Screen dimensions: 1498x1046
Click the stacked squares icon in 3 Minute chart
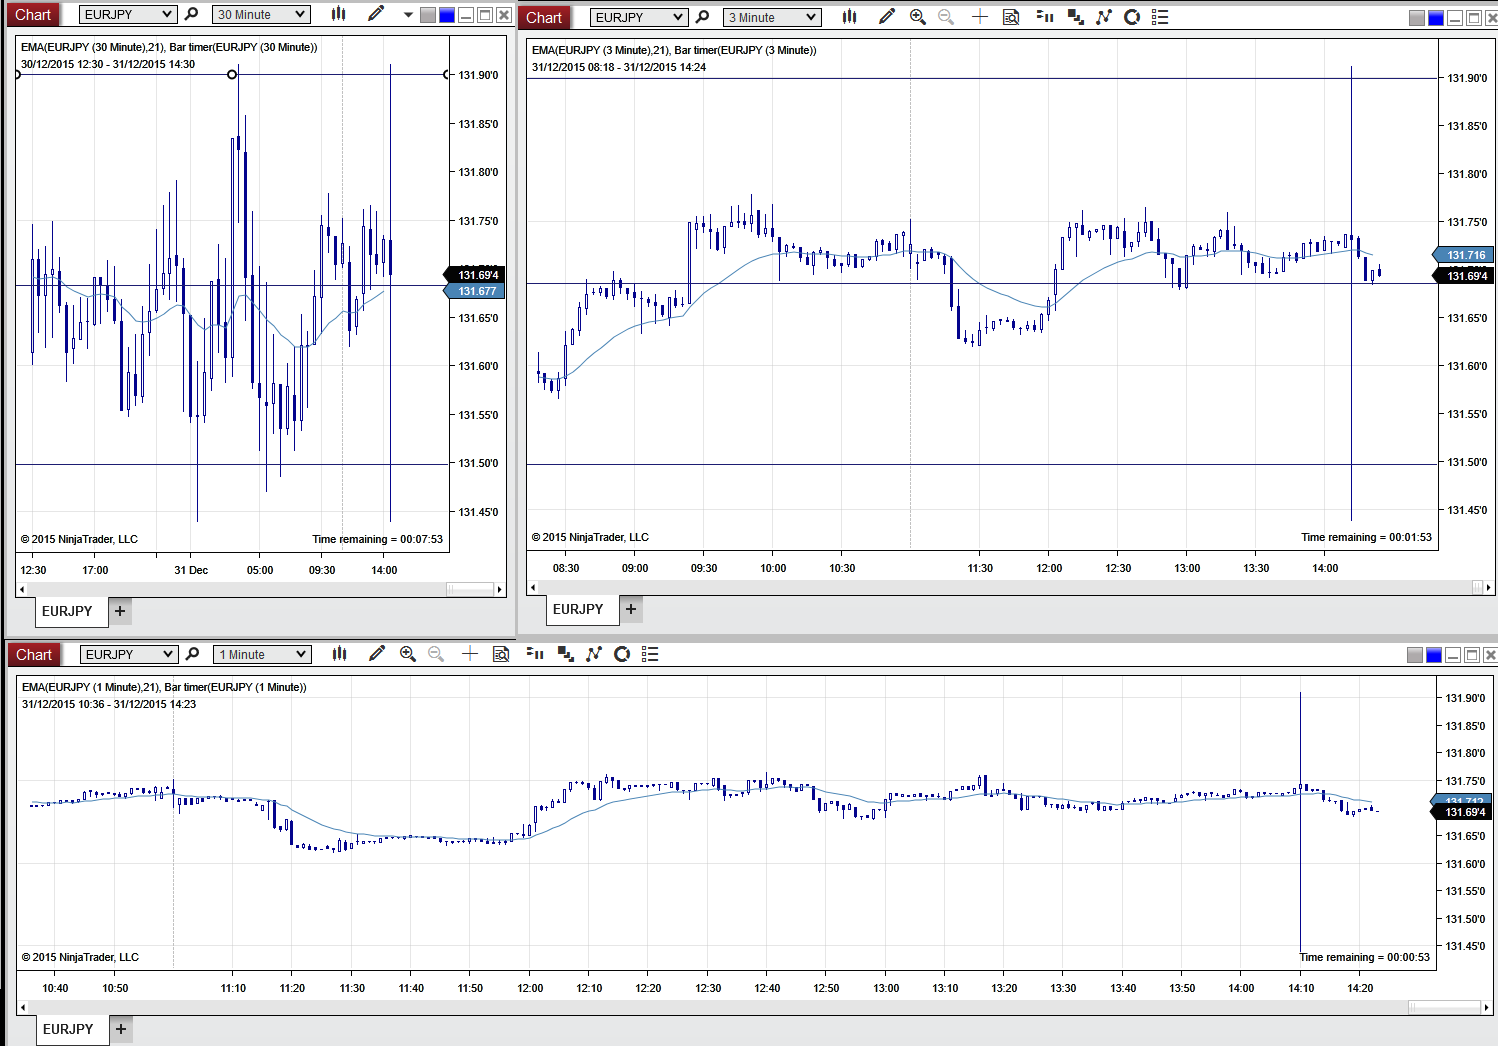point(1075,17)
